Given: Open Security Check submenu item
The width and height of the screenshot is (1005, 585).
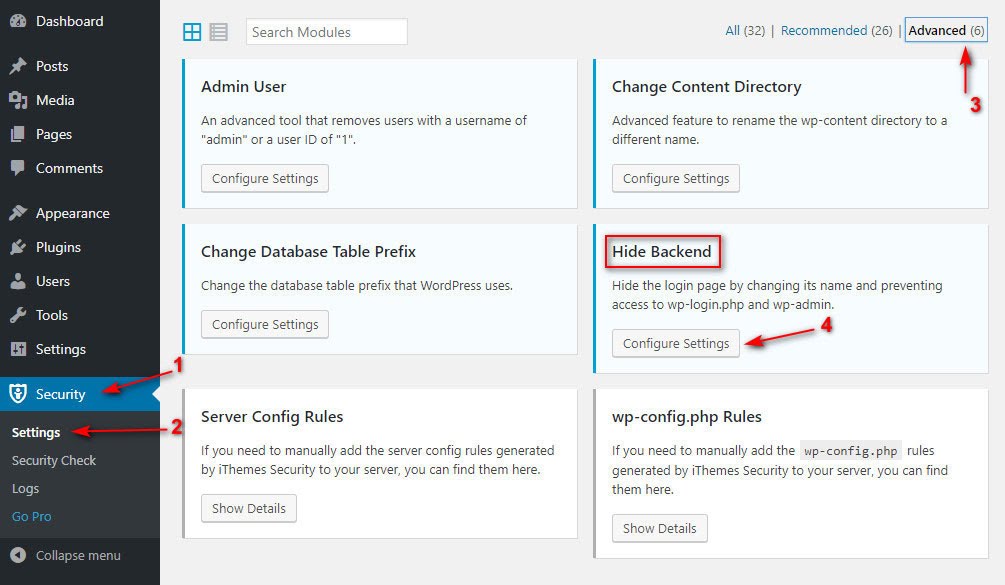Looking at the screenshot, I should (54, 461).
